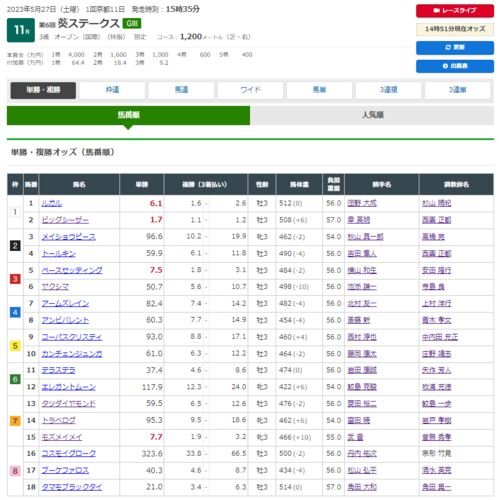Screen dimensions: 499x500
Task: Click the 14時51分現在オッズ time label
Action: [x=455, y=29]
